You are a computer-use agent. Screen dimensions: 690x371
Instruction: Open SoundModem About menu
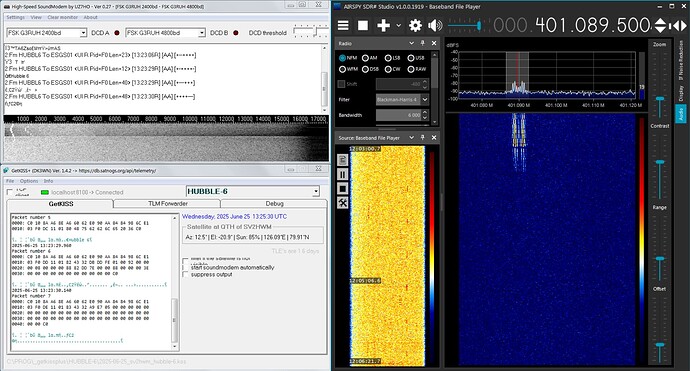point(90,17)
